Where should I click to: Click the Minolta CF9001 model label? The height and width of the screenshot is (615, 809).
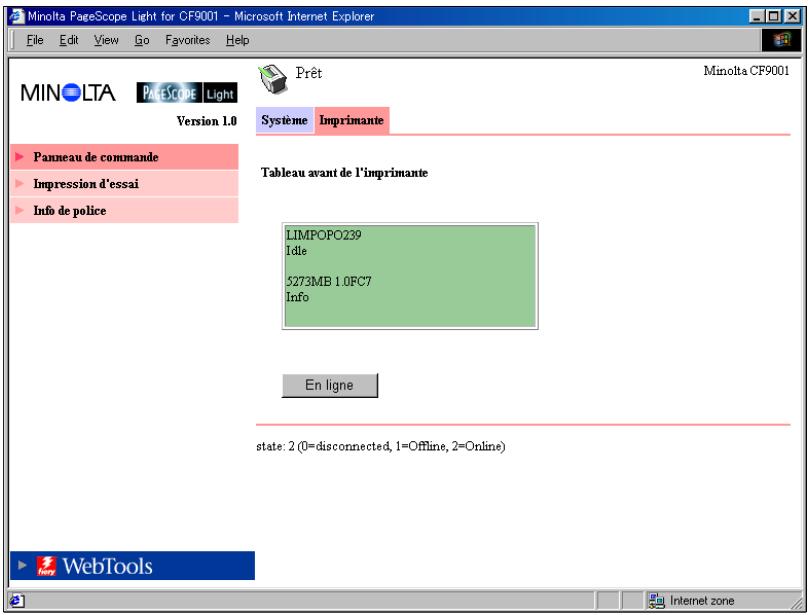[746, 71]
